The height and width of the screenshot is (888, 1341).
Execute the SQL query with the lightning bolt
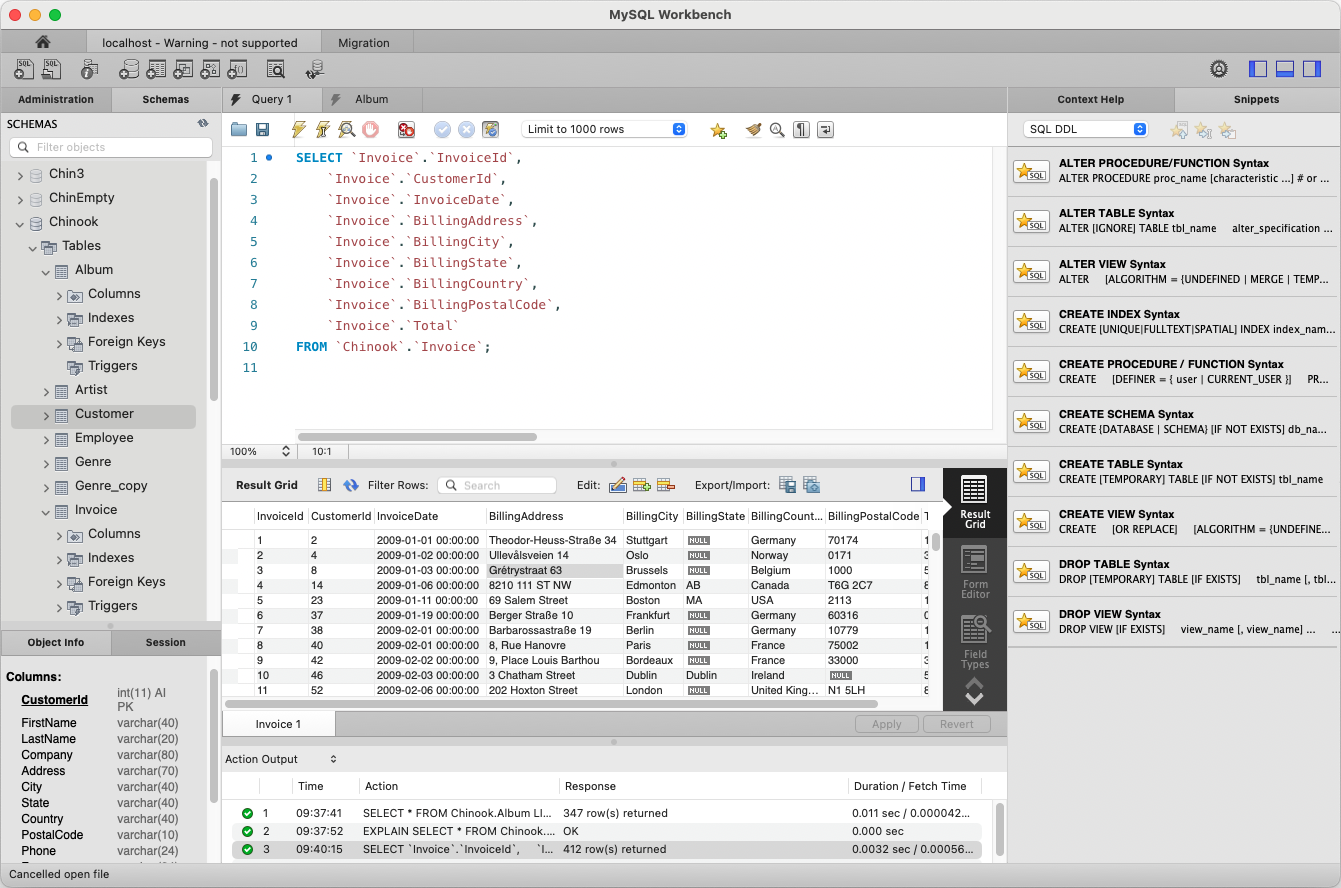point(298,129)
